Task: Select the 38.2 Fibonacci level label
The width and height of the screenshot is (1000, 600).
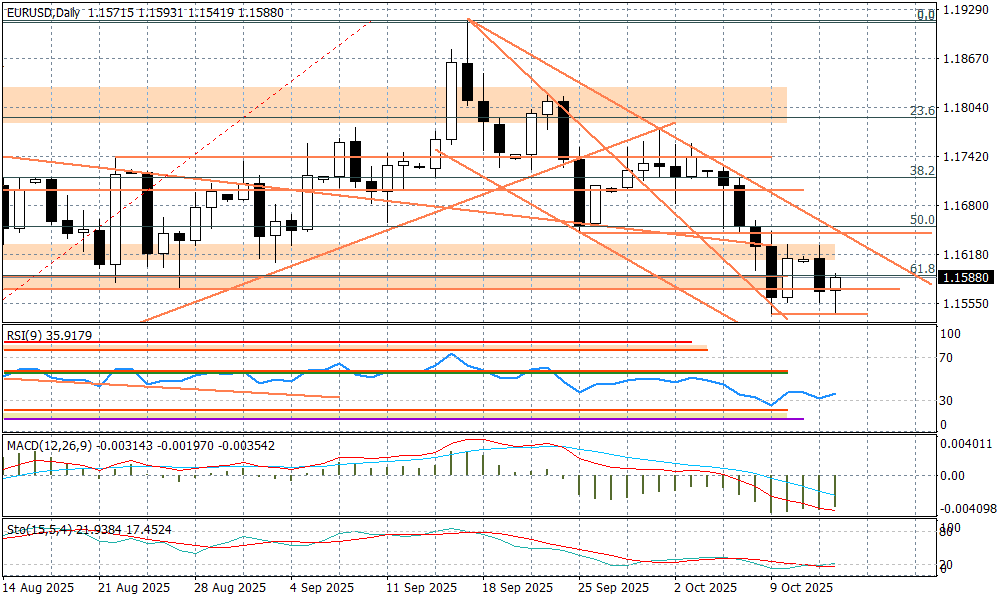Action: (922, 171)
